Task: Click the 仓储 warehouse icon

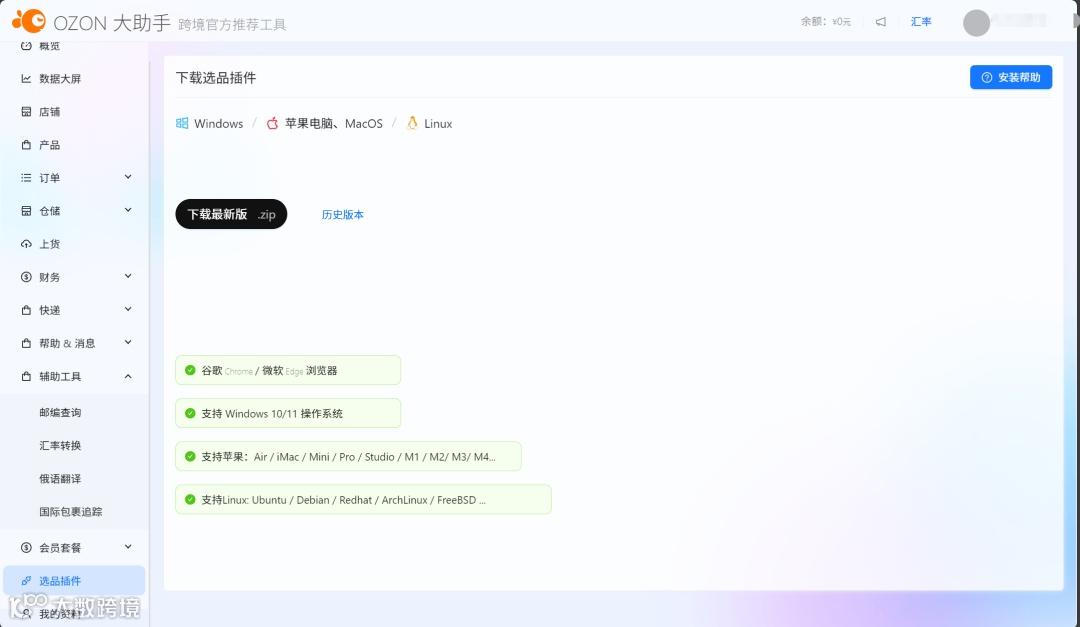Action: (x=26, y=211)
